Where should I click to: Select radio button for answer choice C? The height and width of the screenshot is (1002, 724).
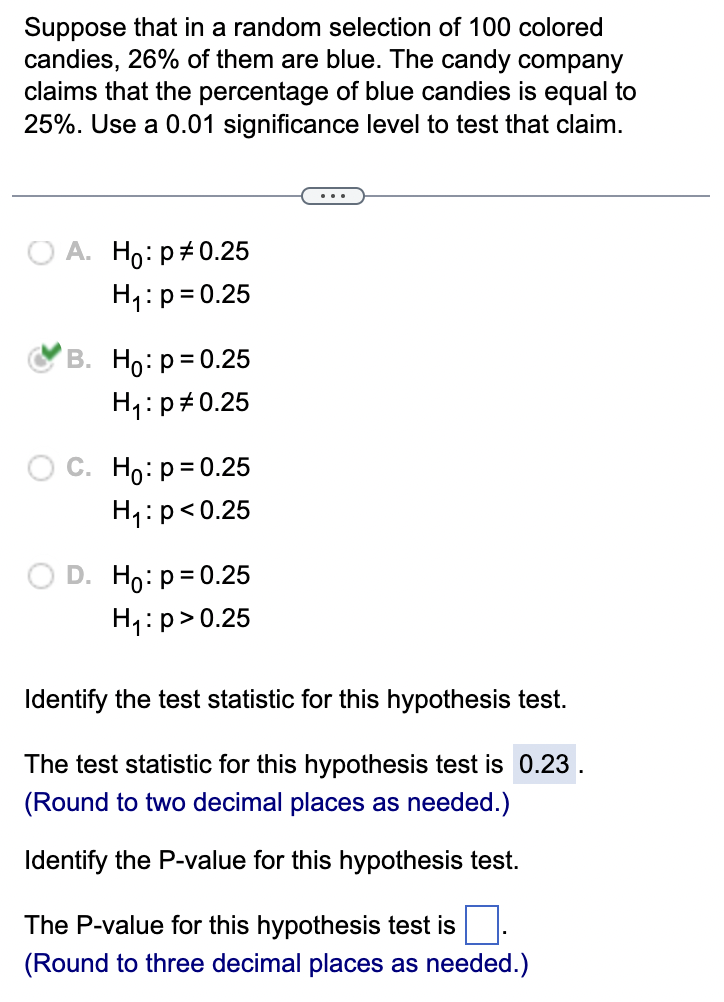[x=41, y=467]
